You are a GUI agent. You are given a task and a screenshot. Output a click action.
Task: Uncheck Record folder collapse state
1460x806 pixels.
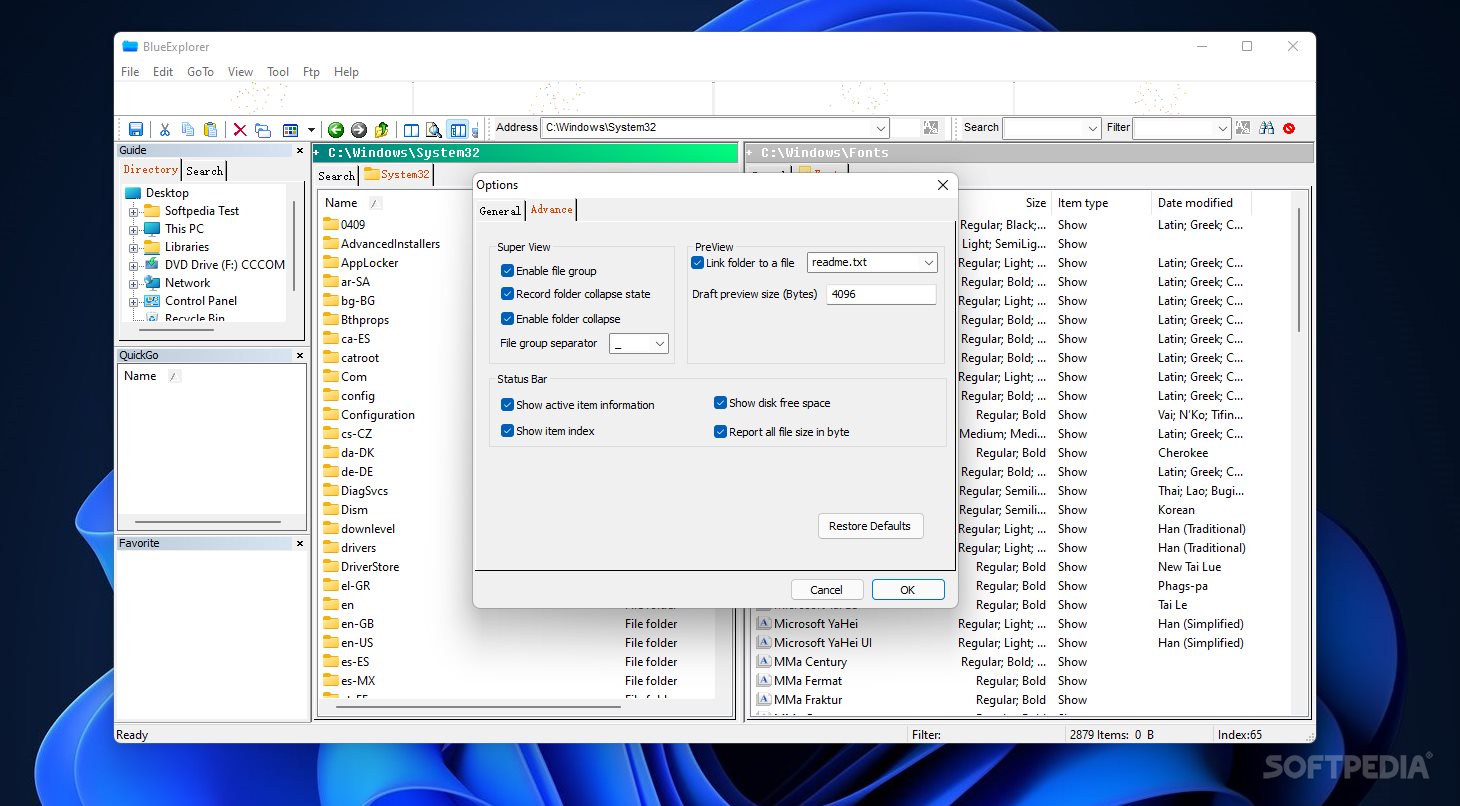click(x=507, y=294)
